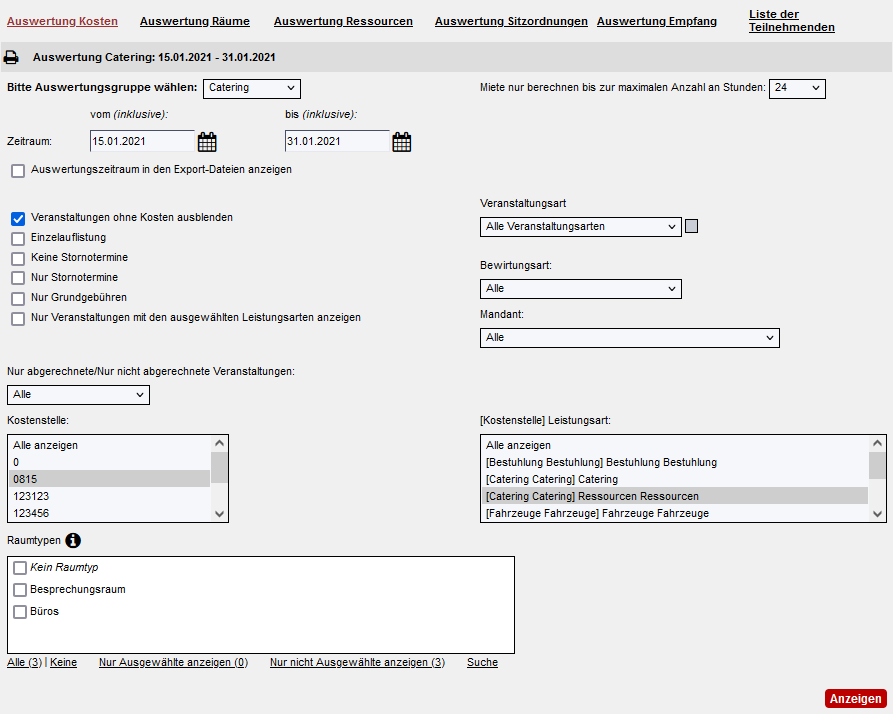The width and height of the screenshot is (893, 714).
Task: Select [Catering Catering] Ressourcen Ressourcen entry
Action: point(675,496)
